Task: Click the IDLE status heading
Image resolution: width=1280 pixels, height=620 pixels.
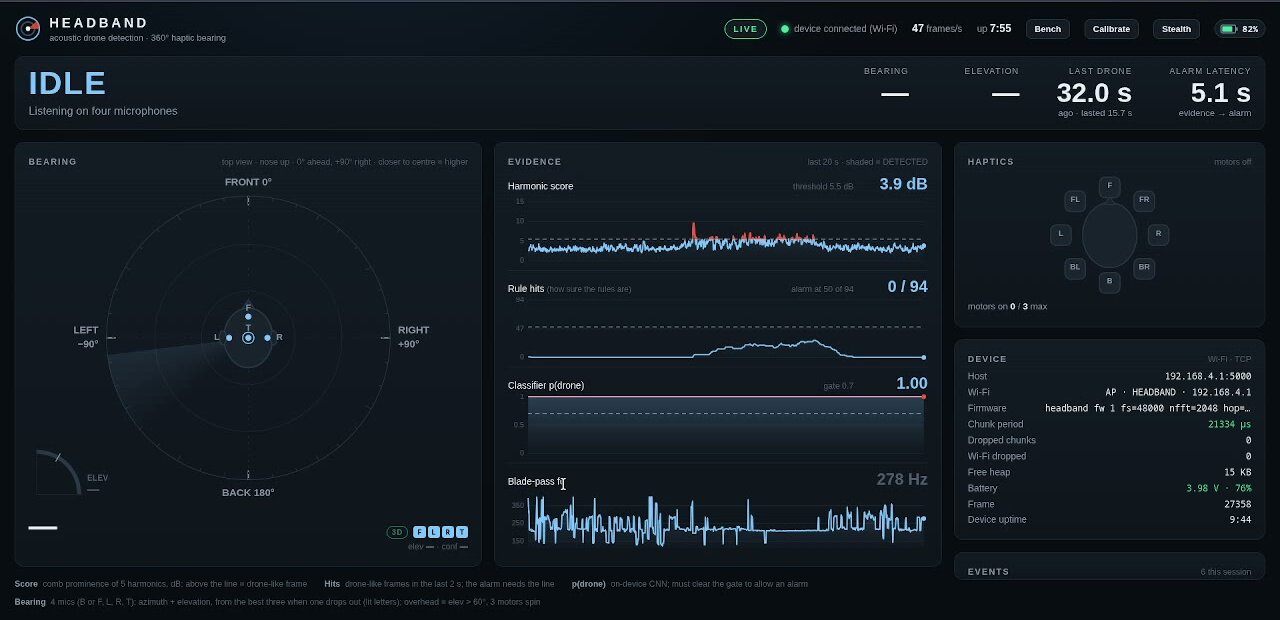Action: click(67, 83)
